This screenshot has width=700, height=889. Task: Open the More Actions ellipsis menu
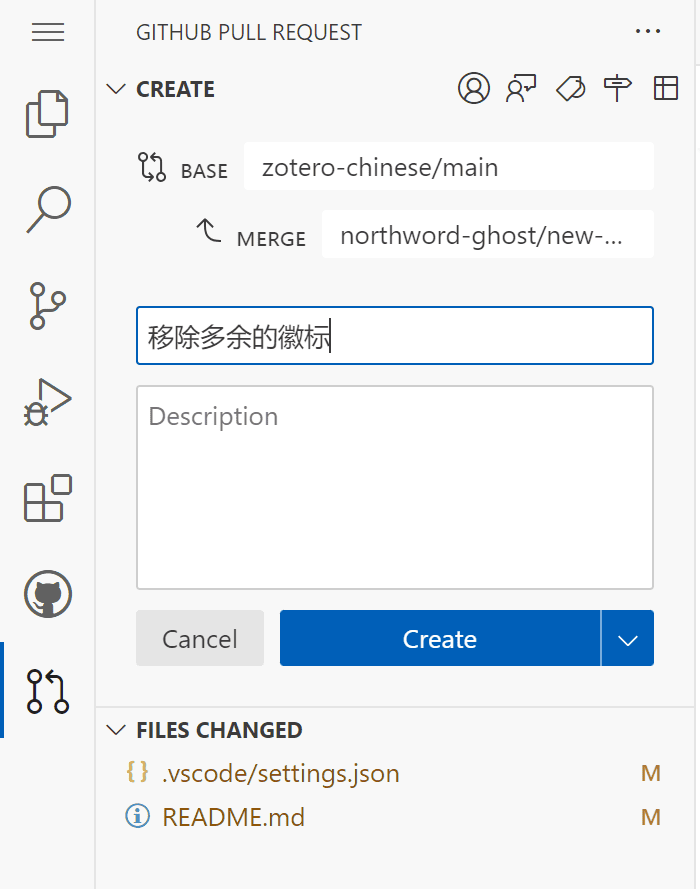coord(648,32)
